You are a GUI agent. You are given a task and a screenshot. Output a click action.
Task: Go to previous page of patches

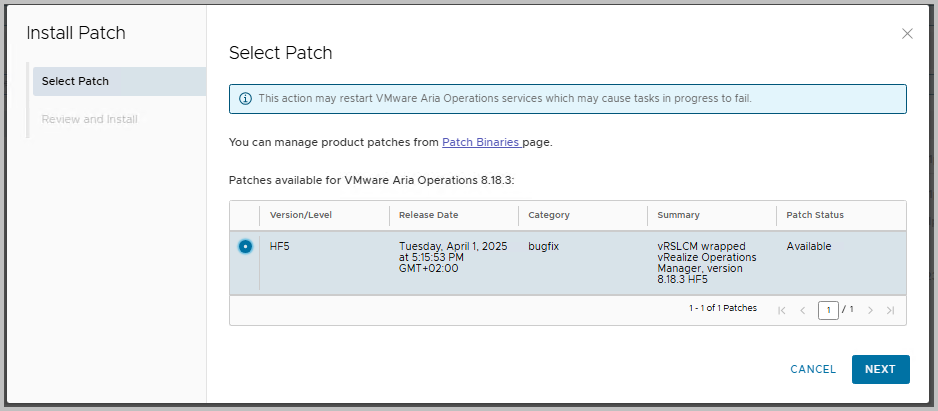[803, 310]
